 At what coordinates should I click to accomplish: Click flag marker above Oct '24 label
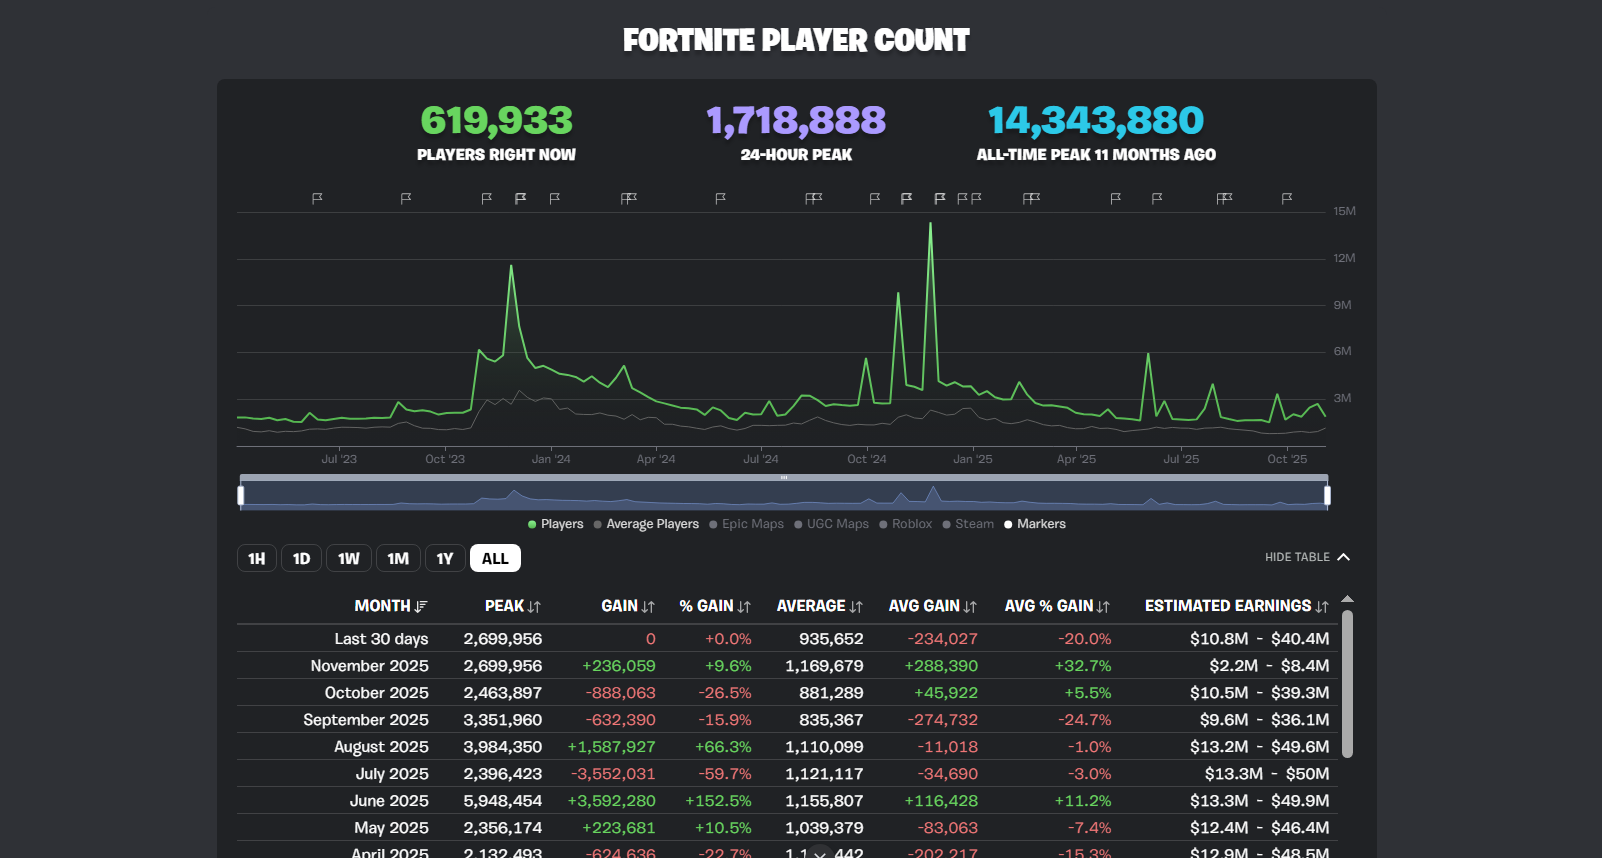point(874,199)
